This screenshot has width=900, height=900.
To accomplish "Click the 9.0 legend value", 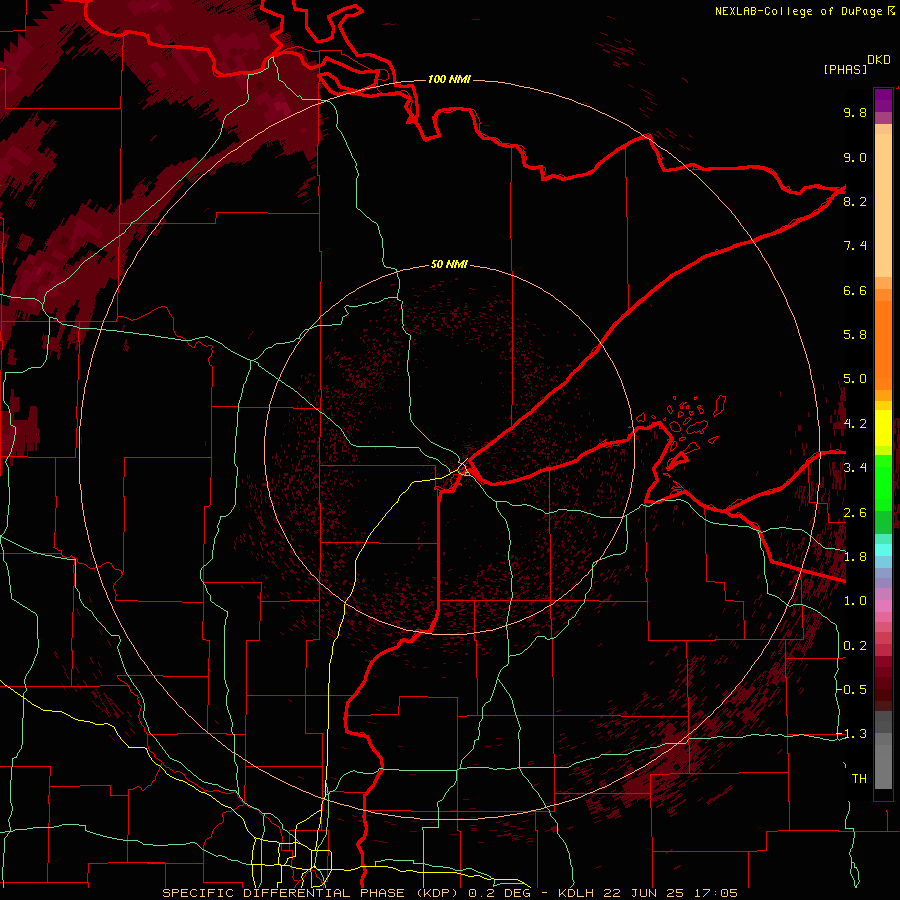I will point(855,157).
